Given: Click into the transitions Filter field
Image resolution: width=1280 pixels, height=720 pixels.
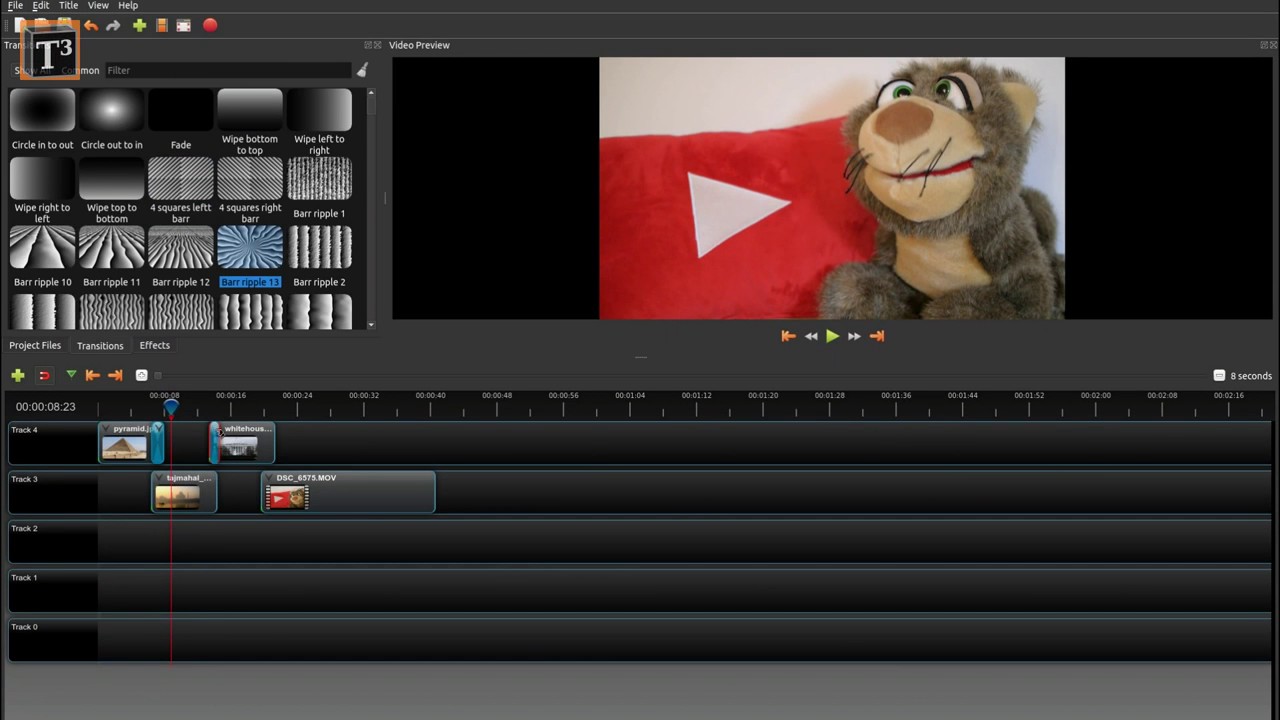Looking at the screenshot, I should click(228, 70).
